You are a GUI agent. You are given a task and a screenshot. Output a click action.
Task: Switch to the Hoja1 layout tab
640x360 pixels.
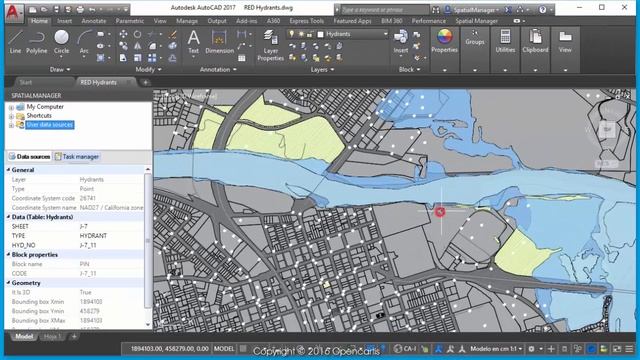(52, 337)
